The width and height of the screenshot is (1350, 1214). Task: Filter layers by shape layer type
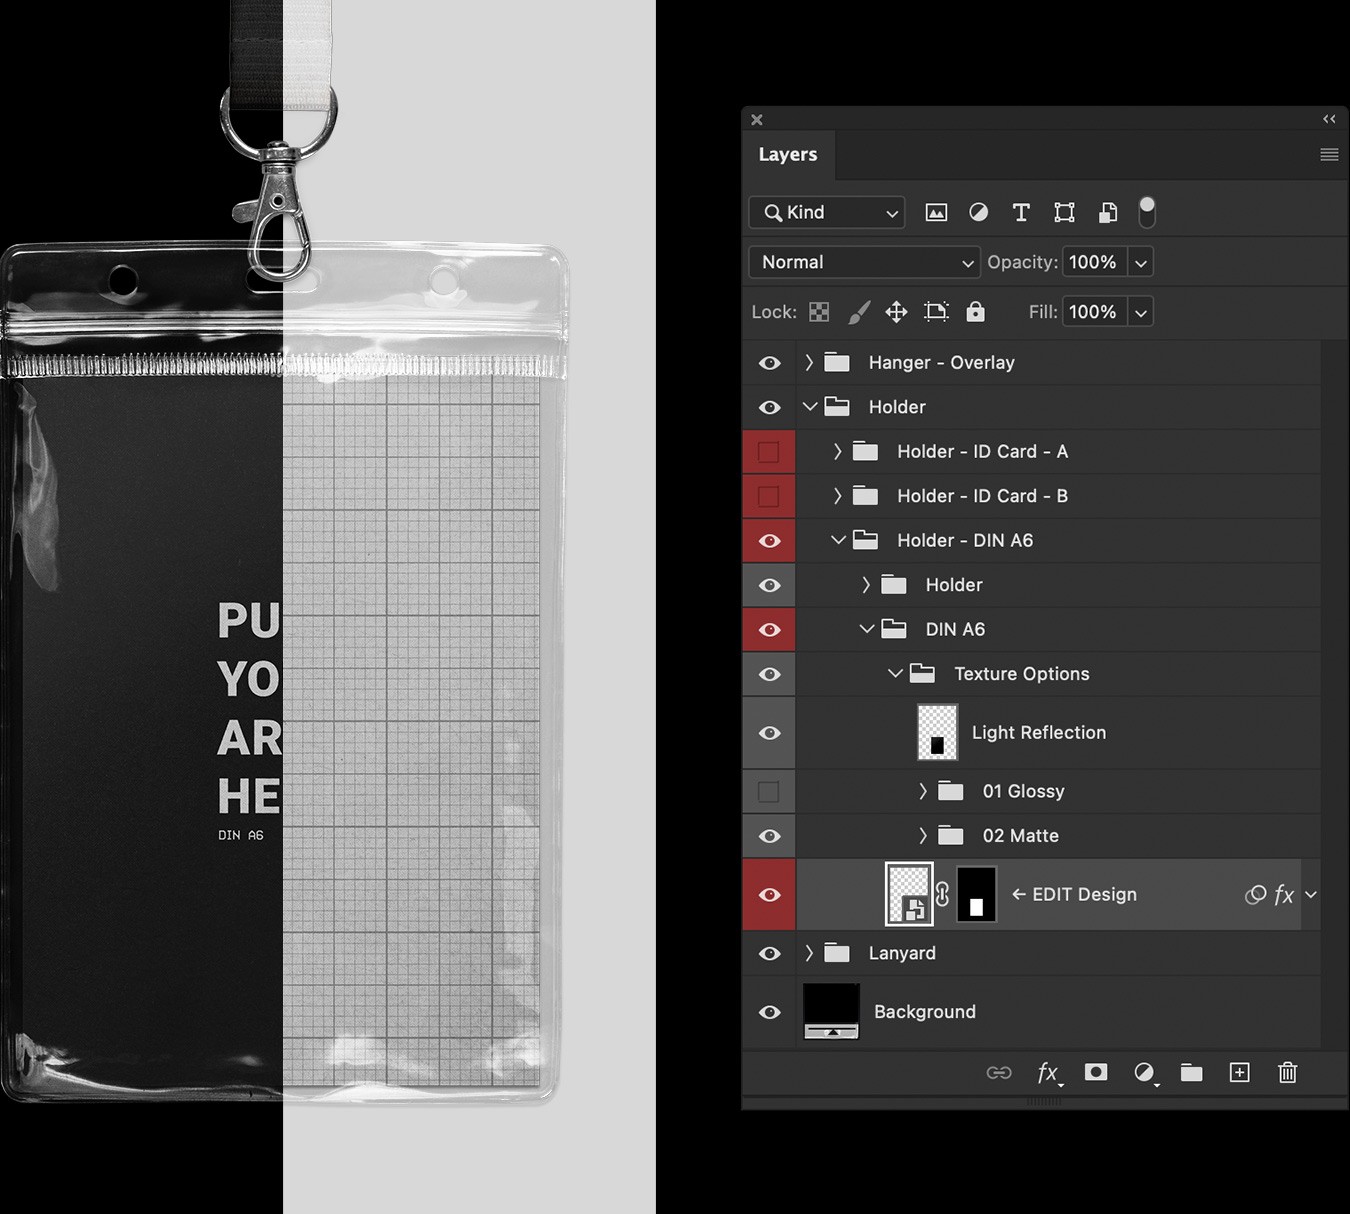click(x=1064, y=212)
